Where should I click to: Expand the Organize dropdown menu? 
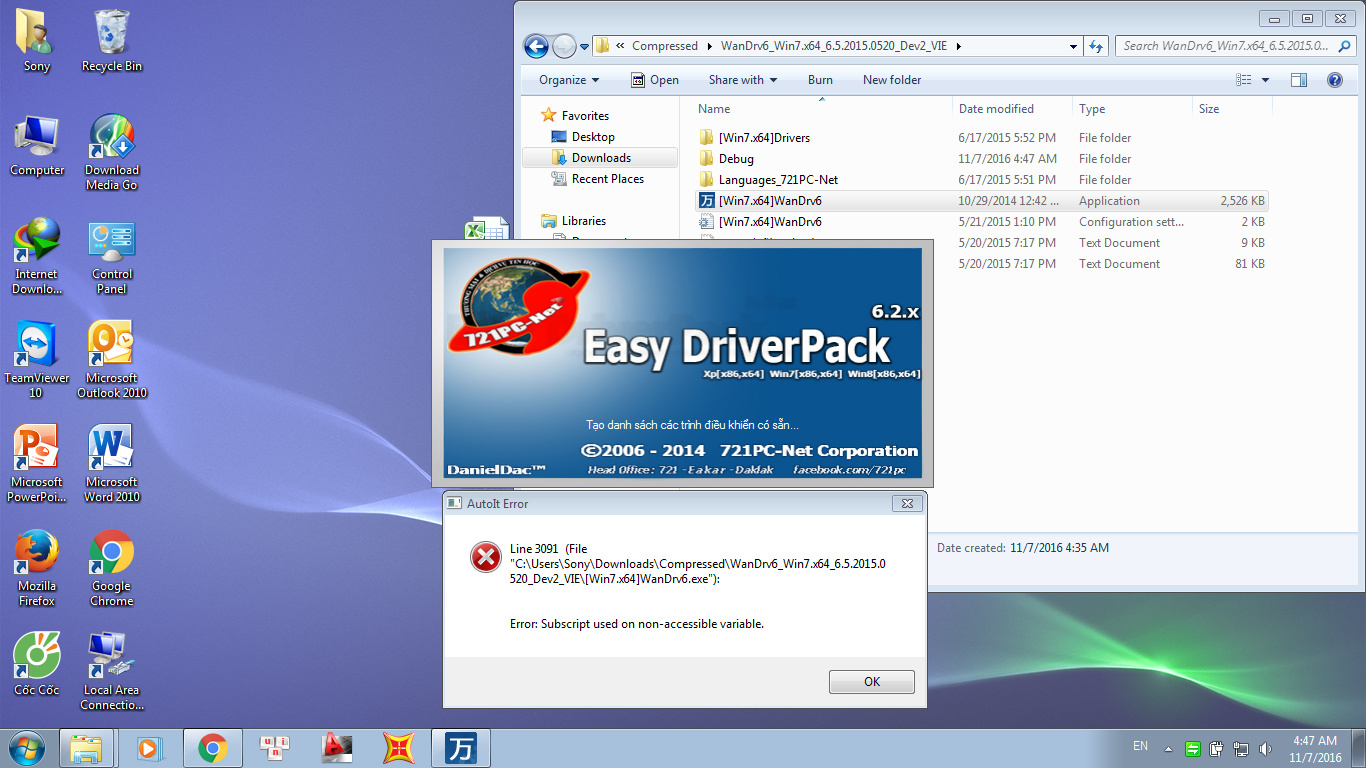click(x=566, y=80)
